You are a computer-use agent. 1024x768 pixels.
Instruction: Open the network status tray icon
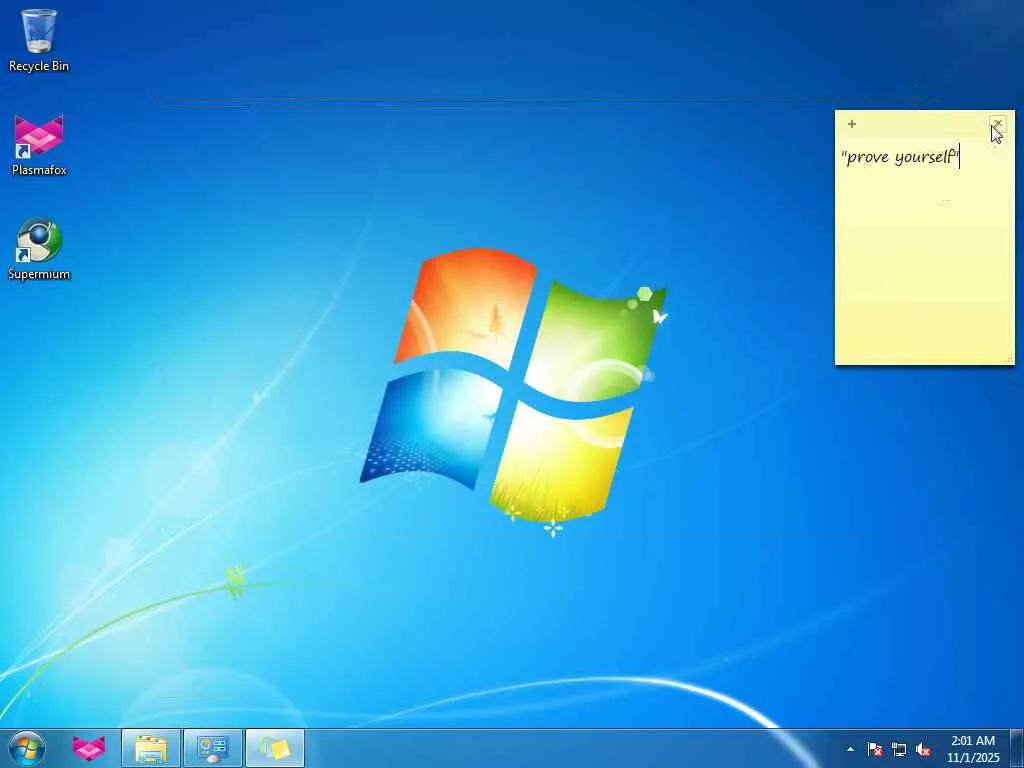(899, 750)
